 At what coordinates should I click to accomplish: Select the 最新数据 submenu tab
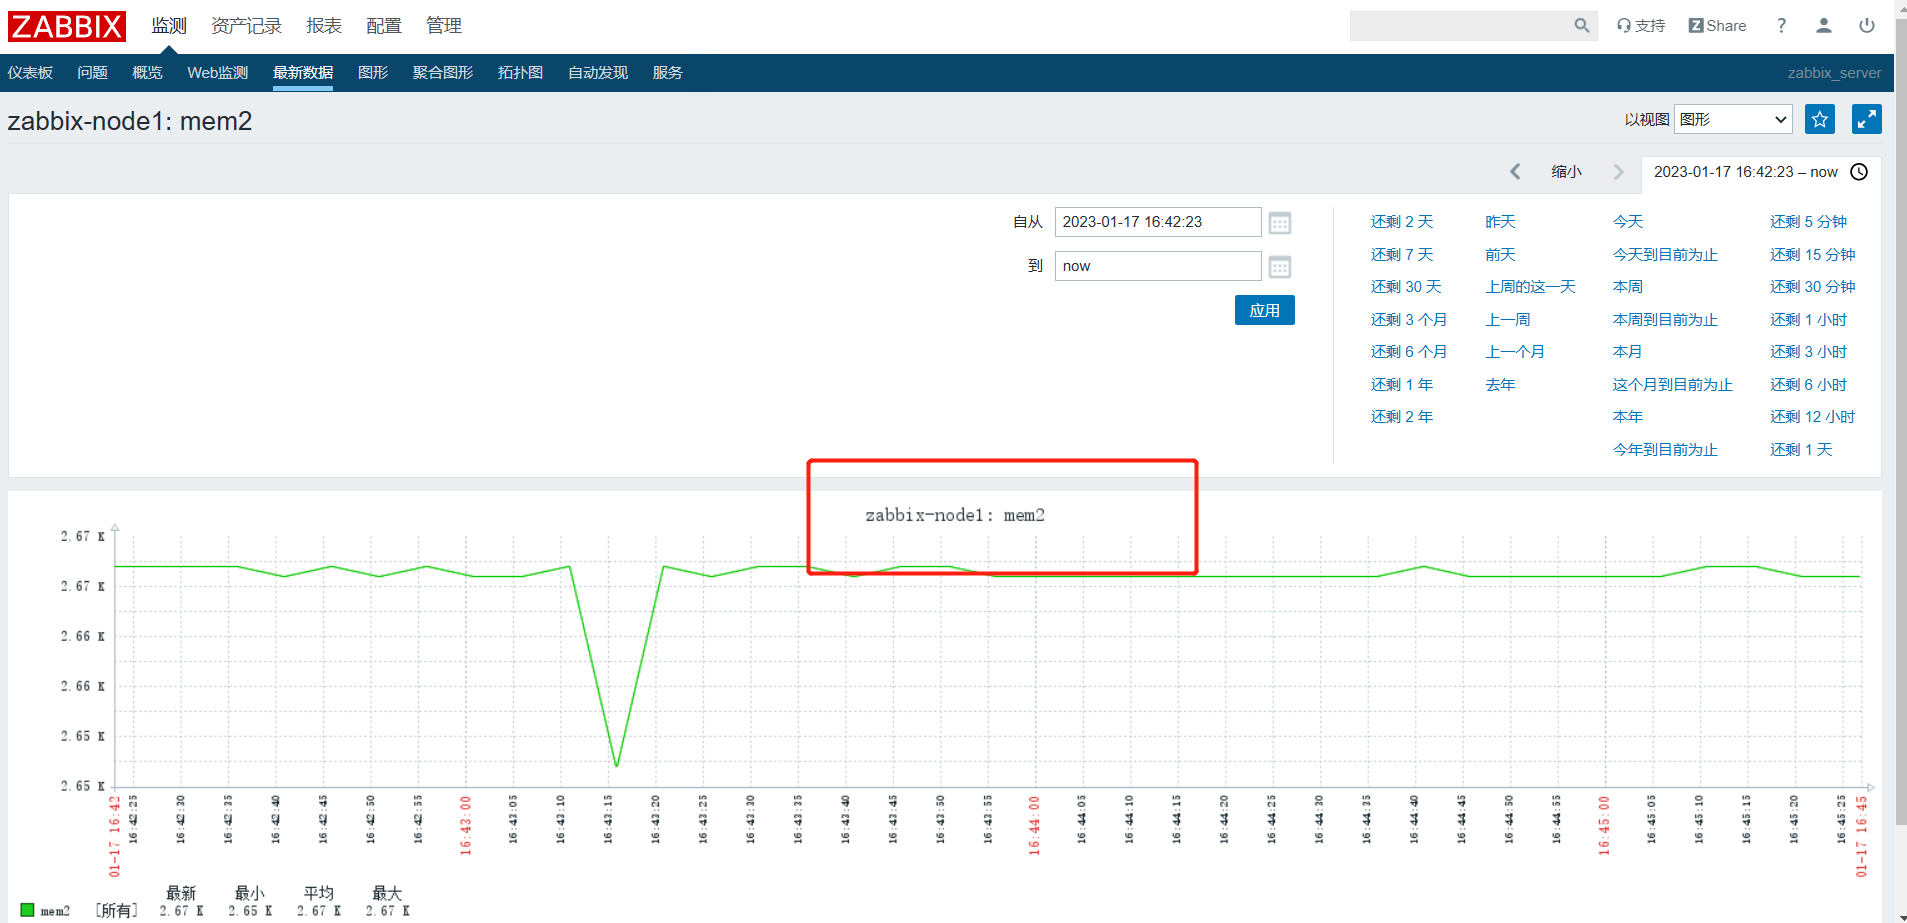(303, 73)
